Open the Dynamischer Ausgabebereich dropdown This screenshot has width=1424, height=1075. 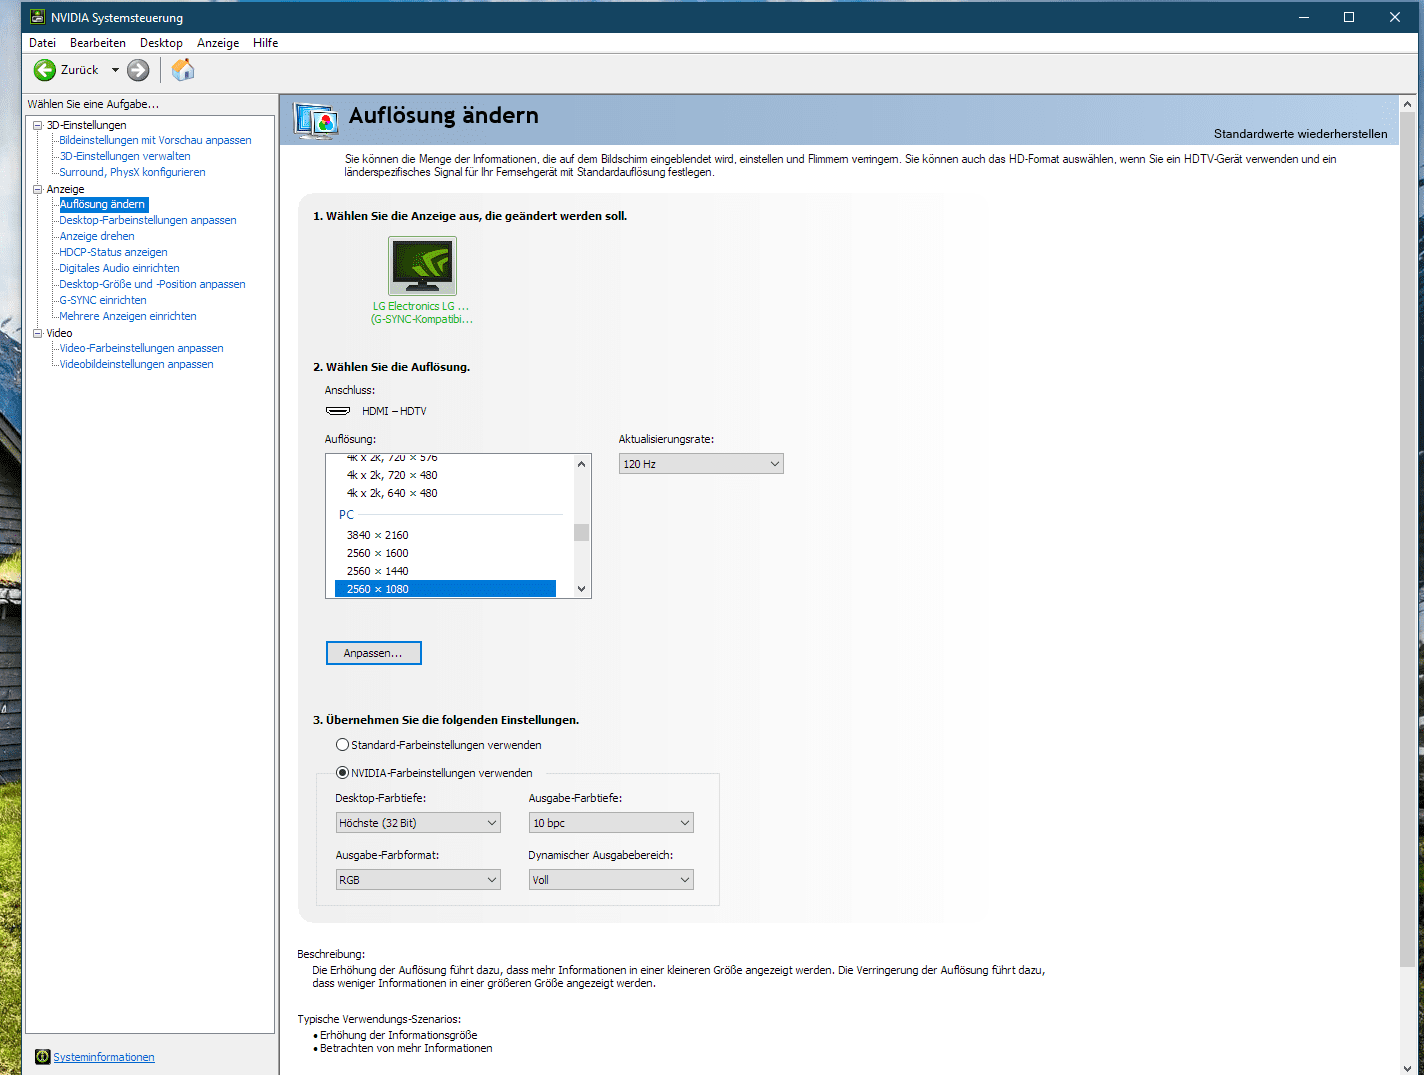[x=611, y=880]
